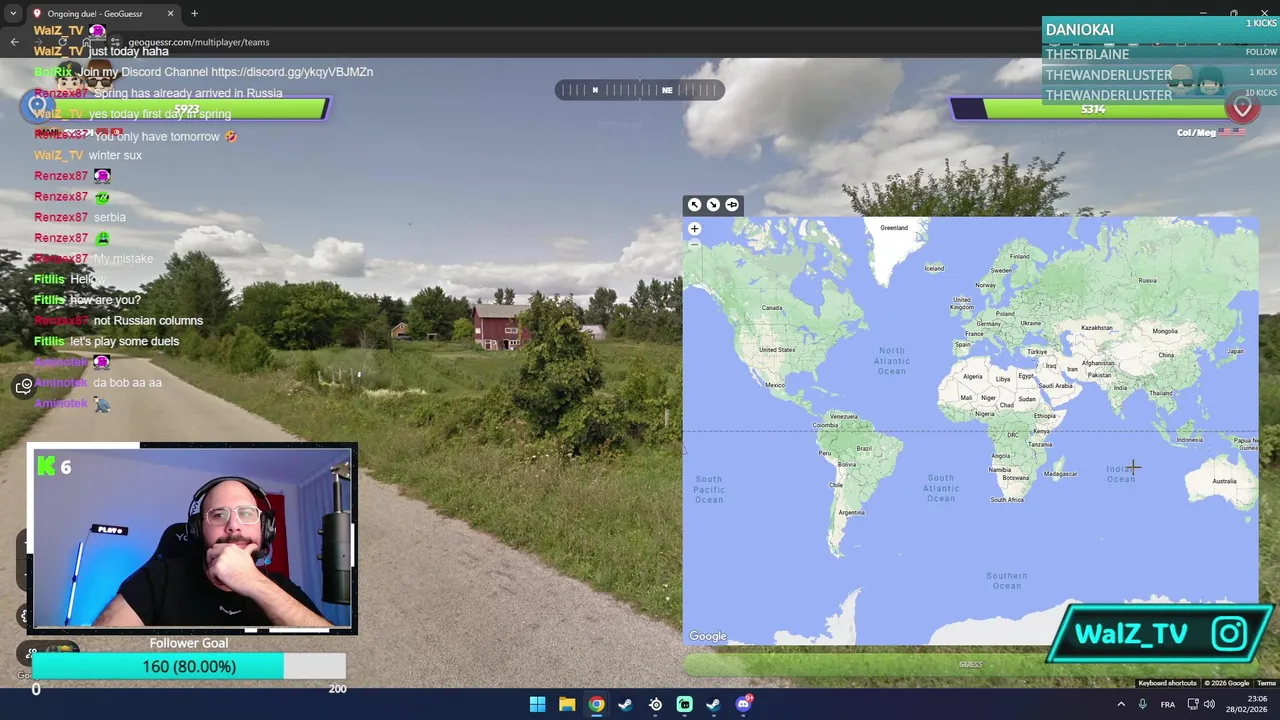Open the Discord invite link in chat
Viewport: 1280px width, 720px height.
[292, 72]
